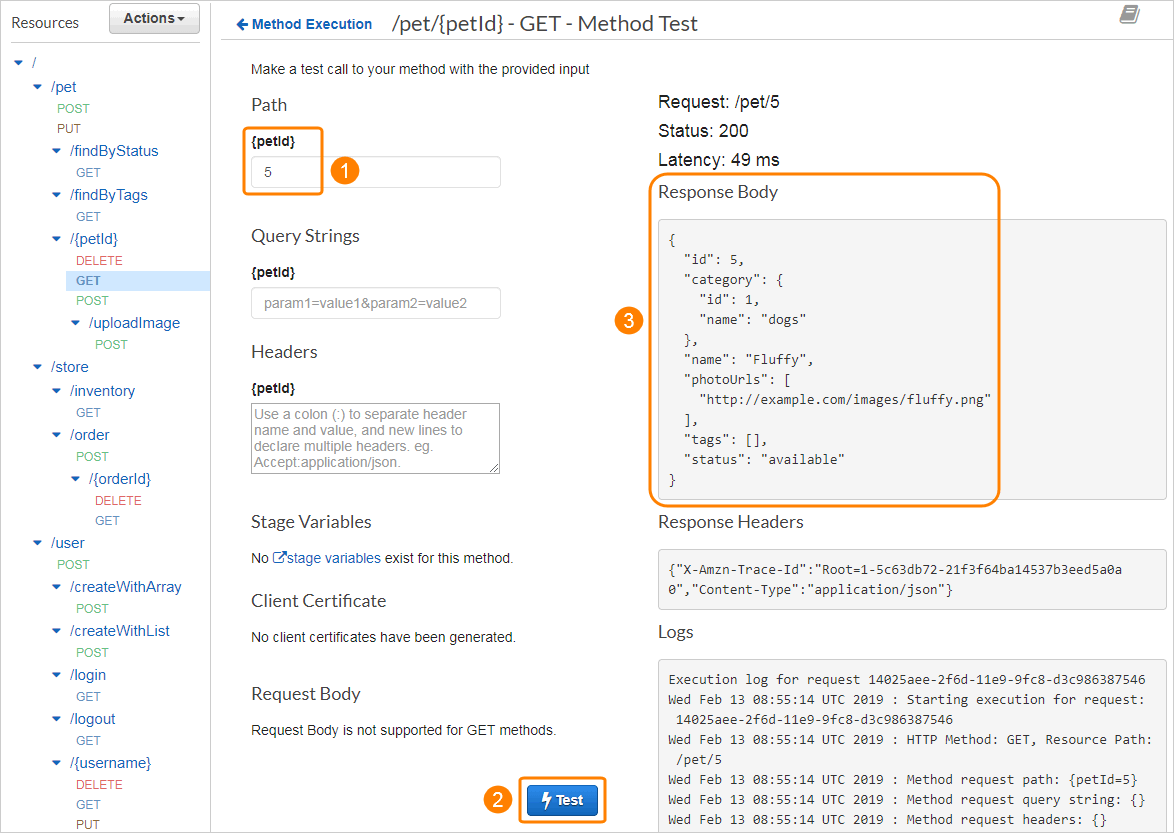This screenshot has height=833, width=1174.
Task: Click the Query Strings parameter input field
Action: (x=375, y=303)
